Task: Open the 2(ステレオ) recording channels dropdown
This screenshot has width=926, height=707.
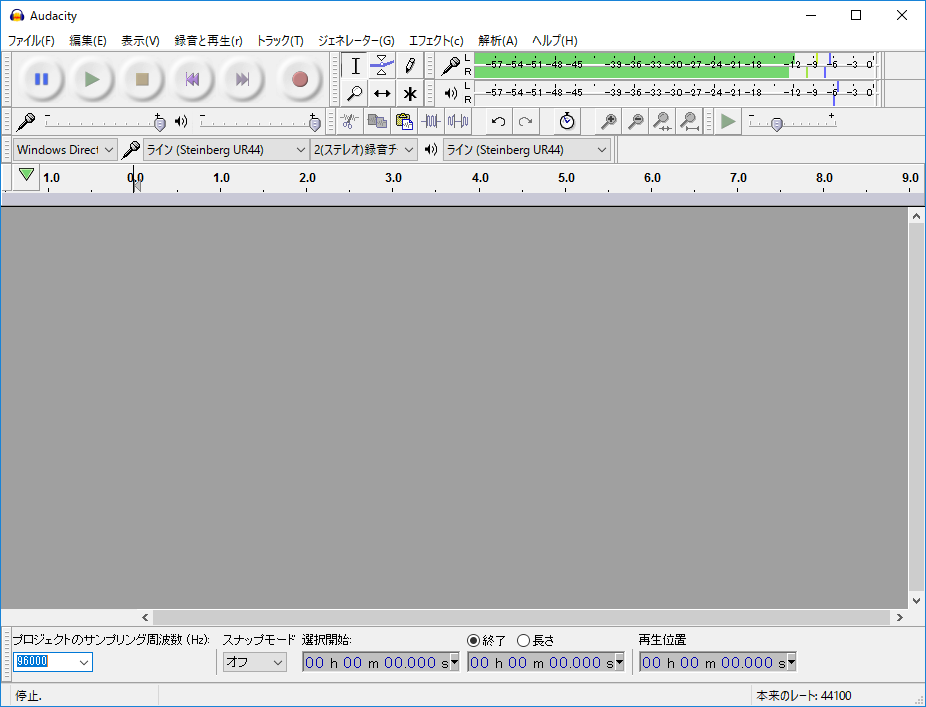Action: click(x=364, y=150)
